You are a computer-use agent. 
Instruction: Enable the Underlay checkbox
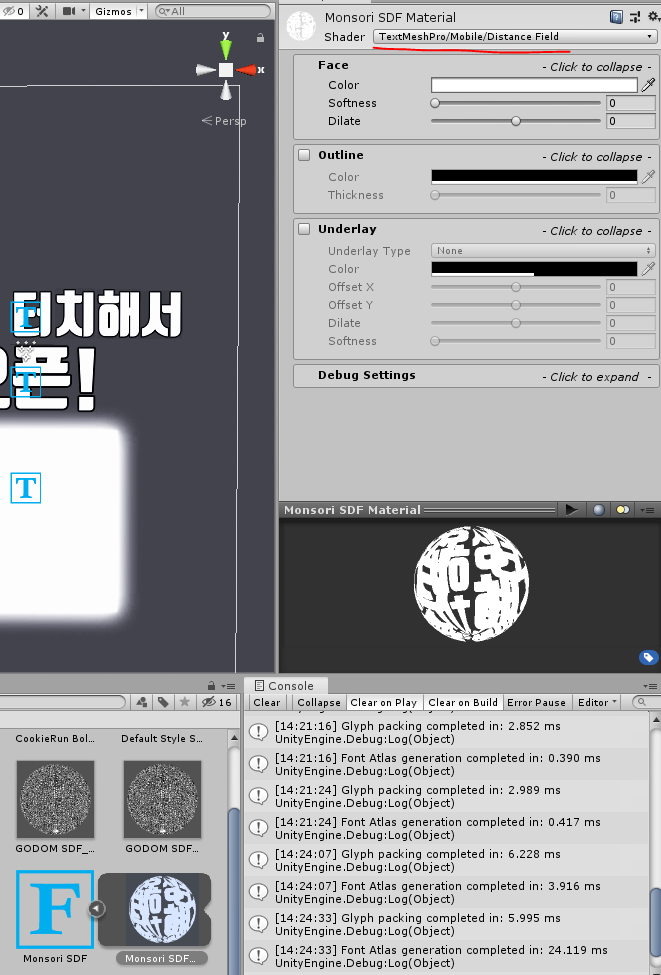coord(304,229)
